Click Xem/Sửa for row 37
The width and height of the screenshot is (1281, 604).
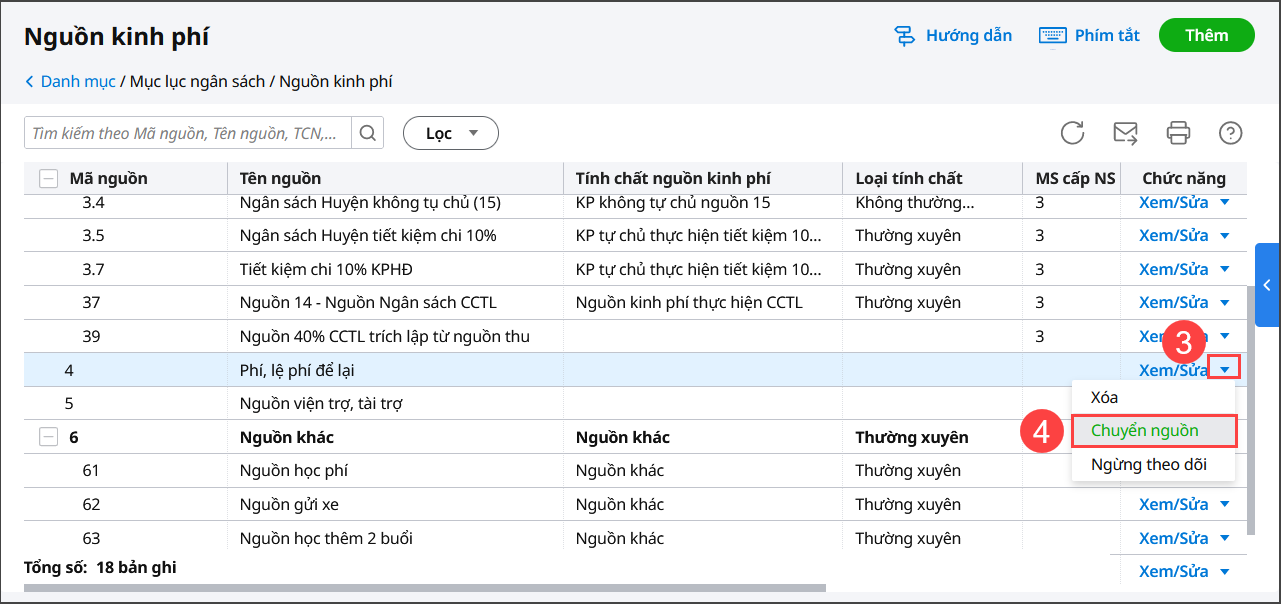[1173, 303]
